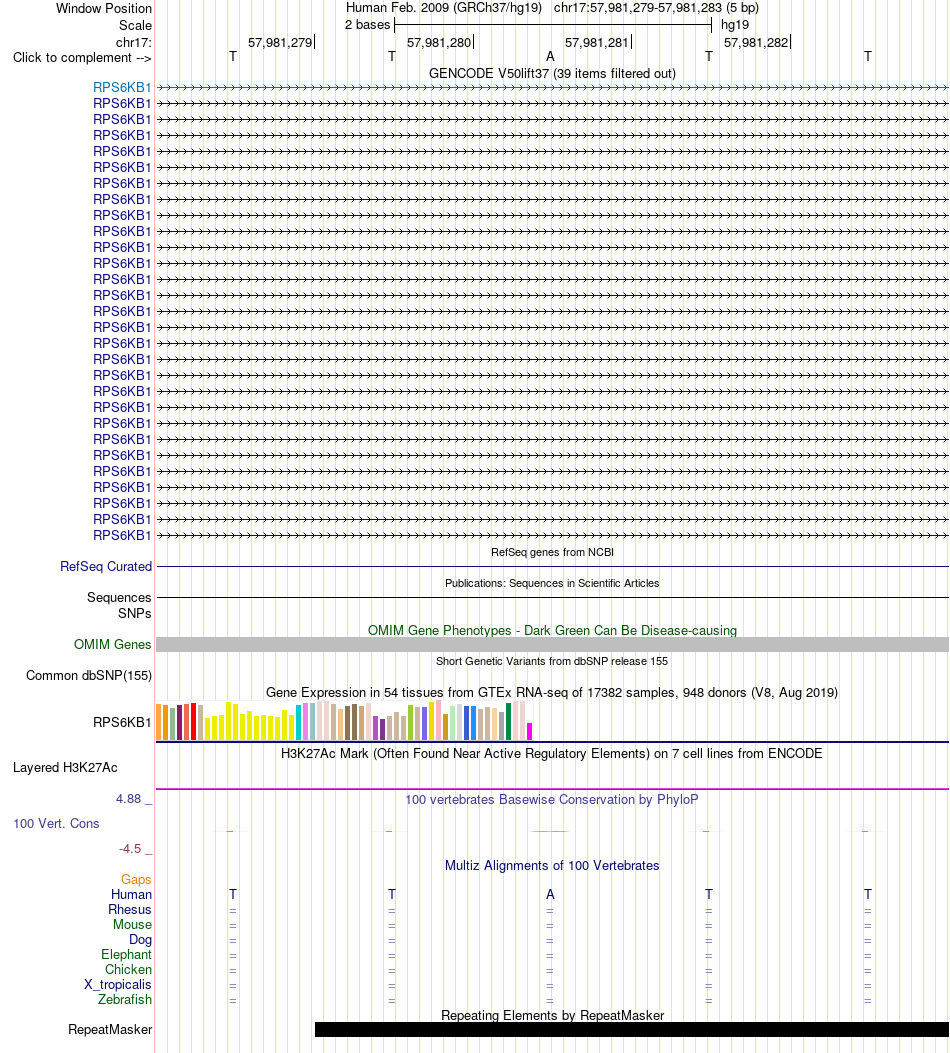Click the GTEx Gene Expression track title
The image size is (950, 1053).
552,692
